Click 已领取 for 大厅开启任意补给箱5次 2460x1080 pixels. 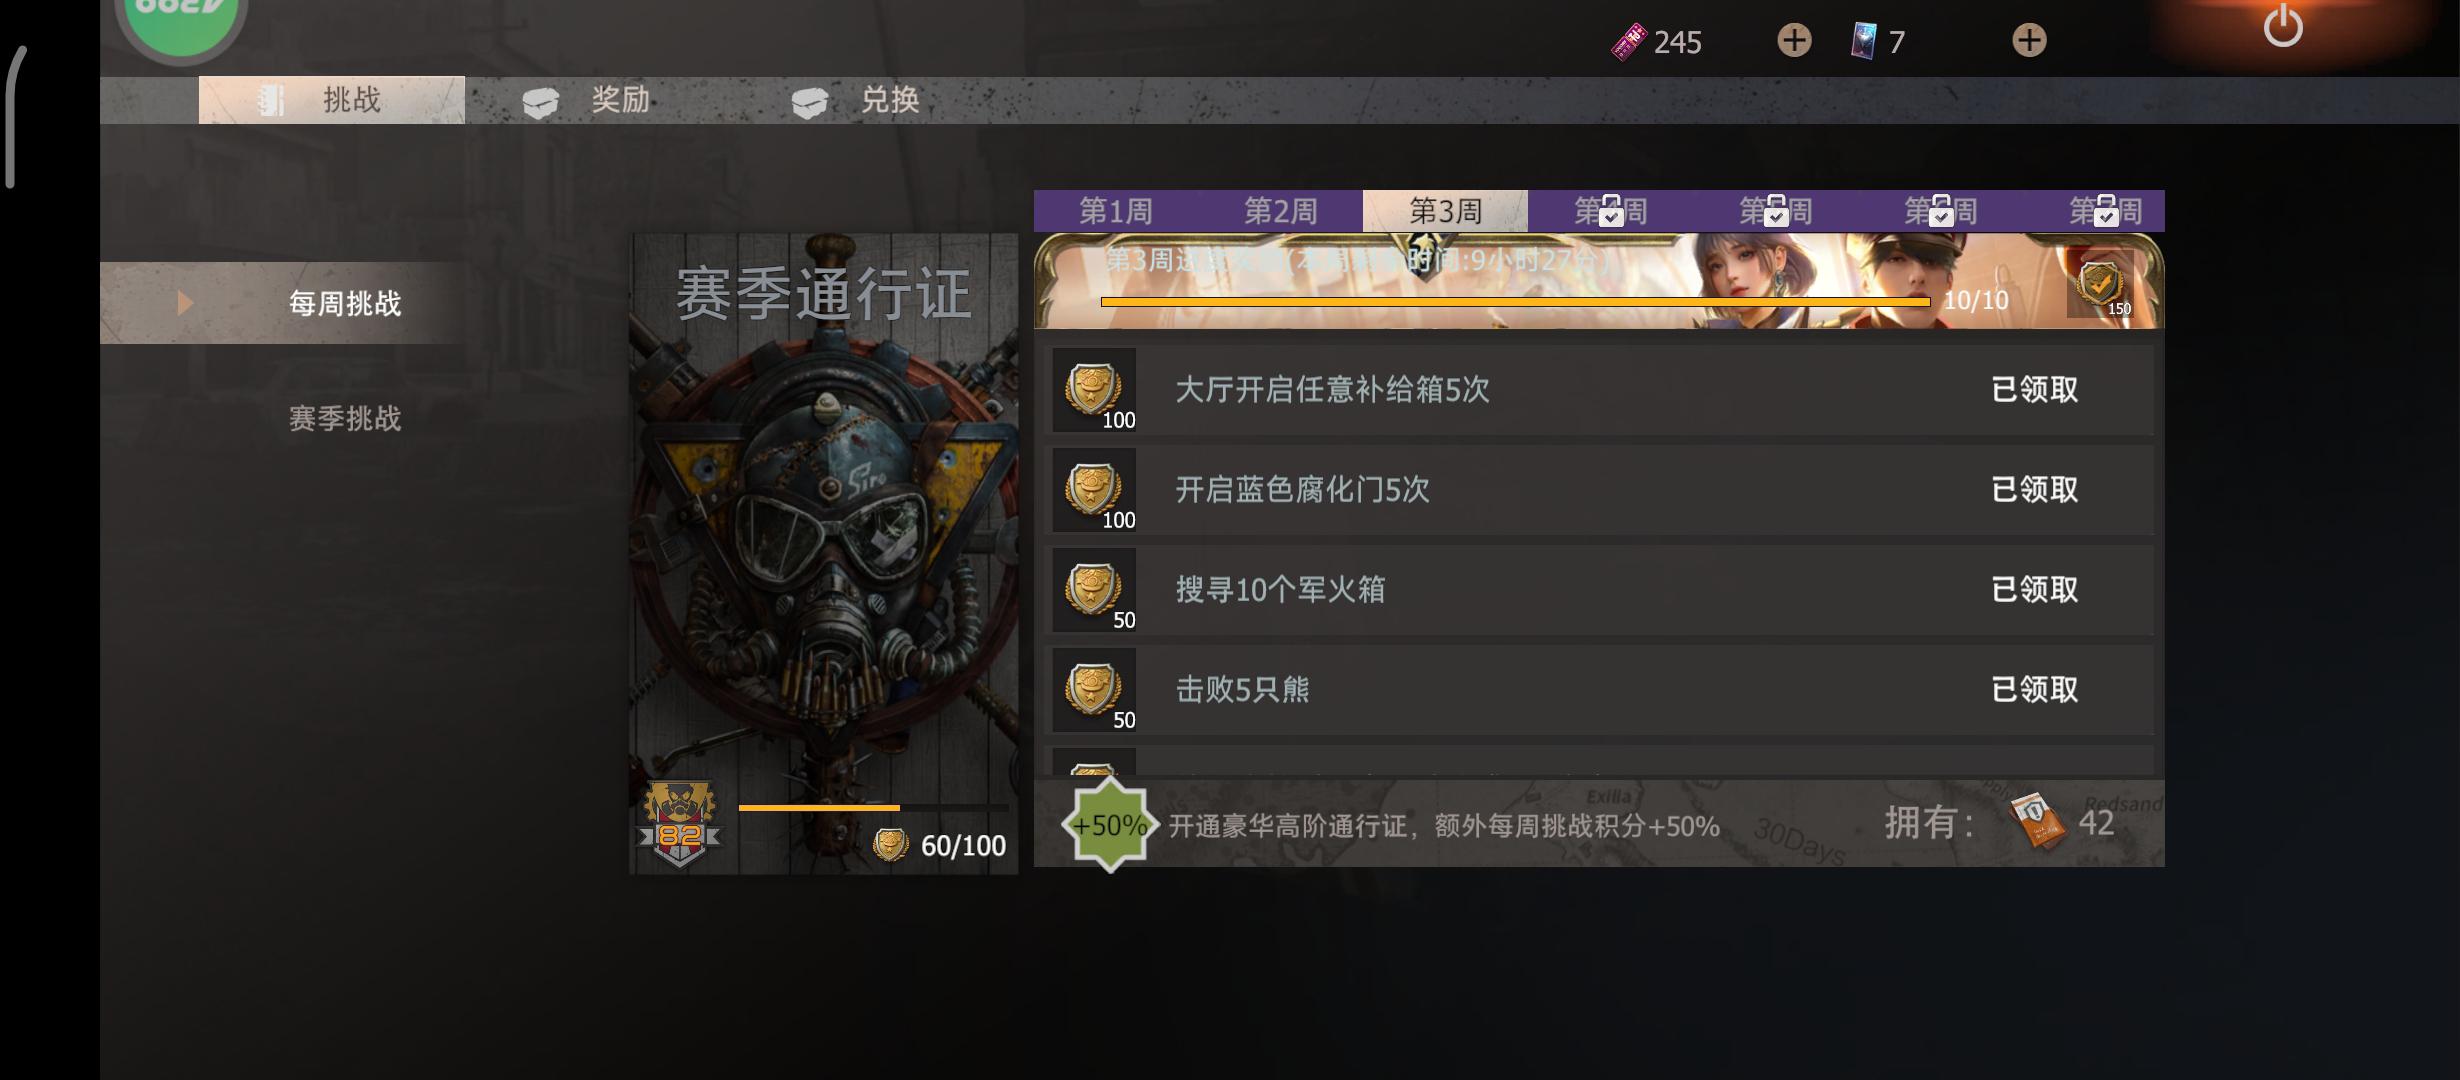point(2035,389)
